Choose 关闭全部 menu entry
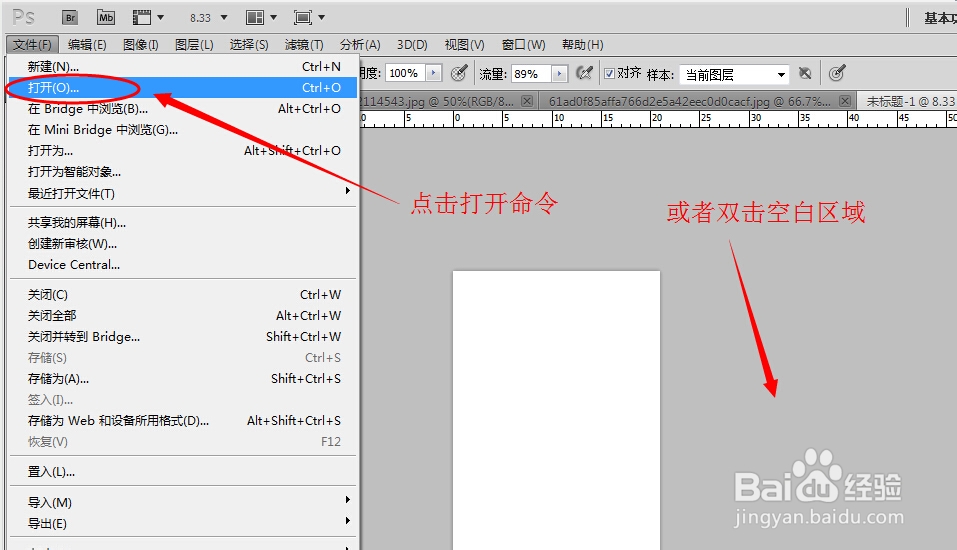Image resolution: width=957 pixels, height=550 pixels. pyautogui.click(x=183, y=316)
